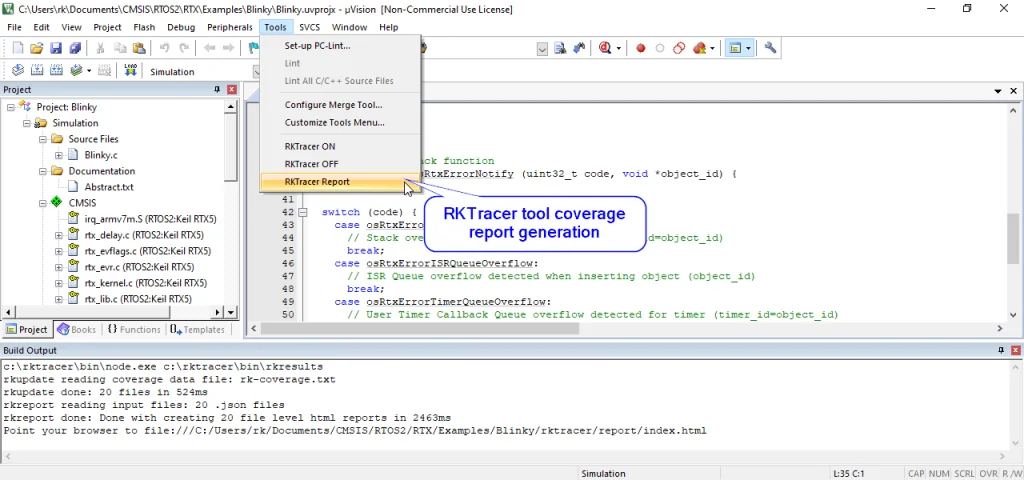Click the report index.html path line

pos(355,431)
